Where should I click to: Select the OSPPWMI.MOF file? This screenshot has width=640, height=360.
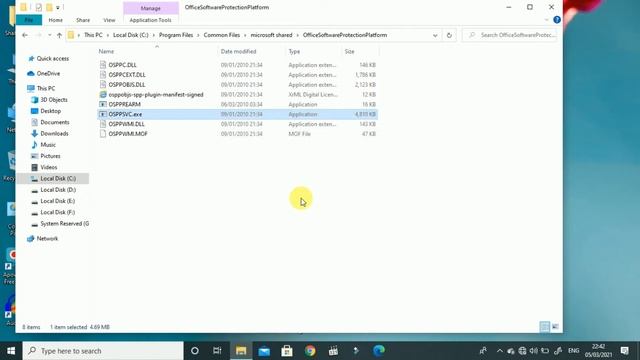[128, 134]
